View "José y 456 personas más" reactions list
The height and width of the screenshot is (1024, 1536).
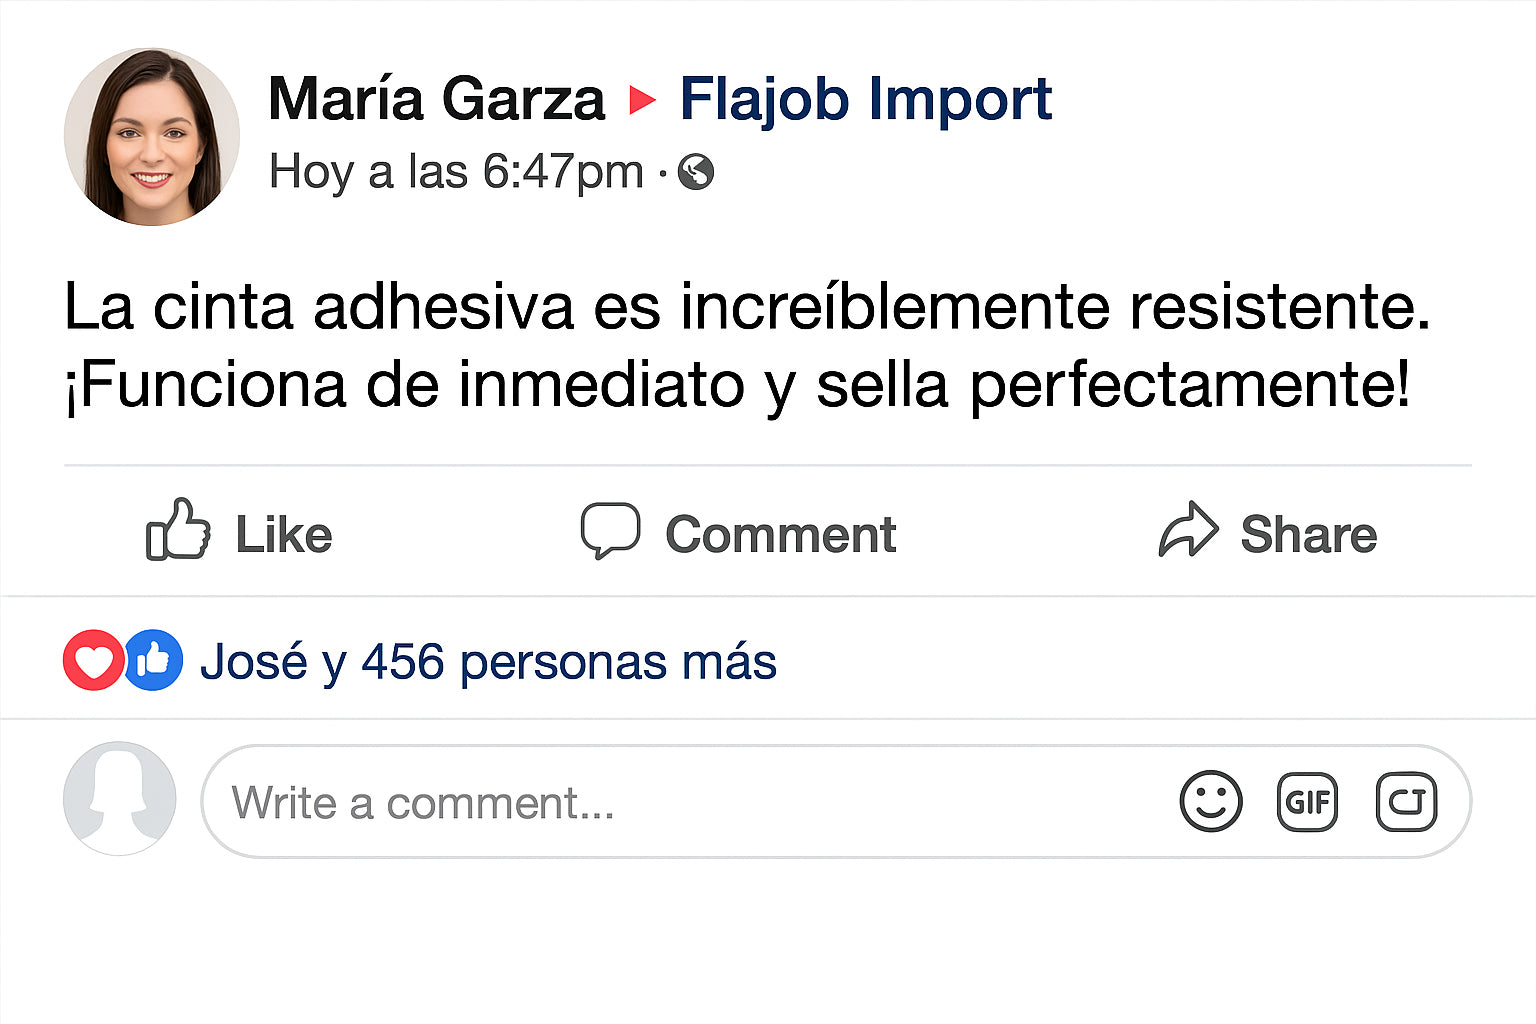coord(488,662)
